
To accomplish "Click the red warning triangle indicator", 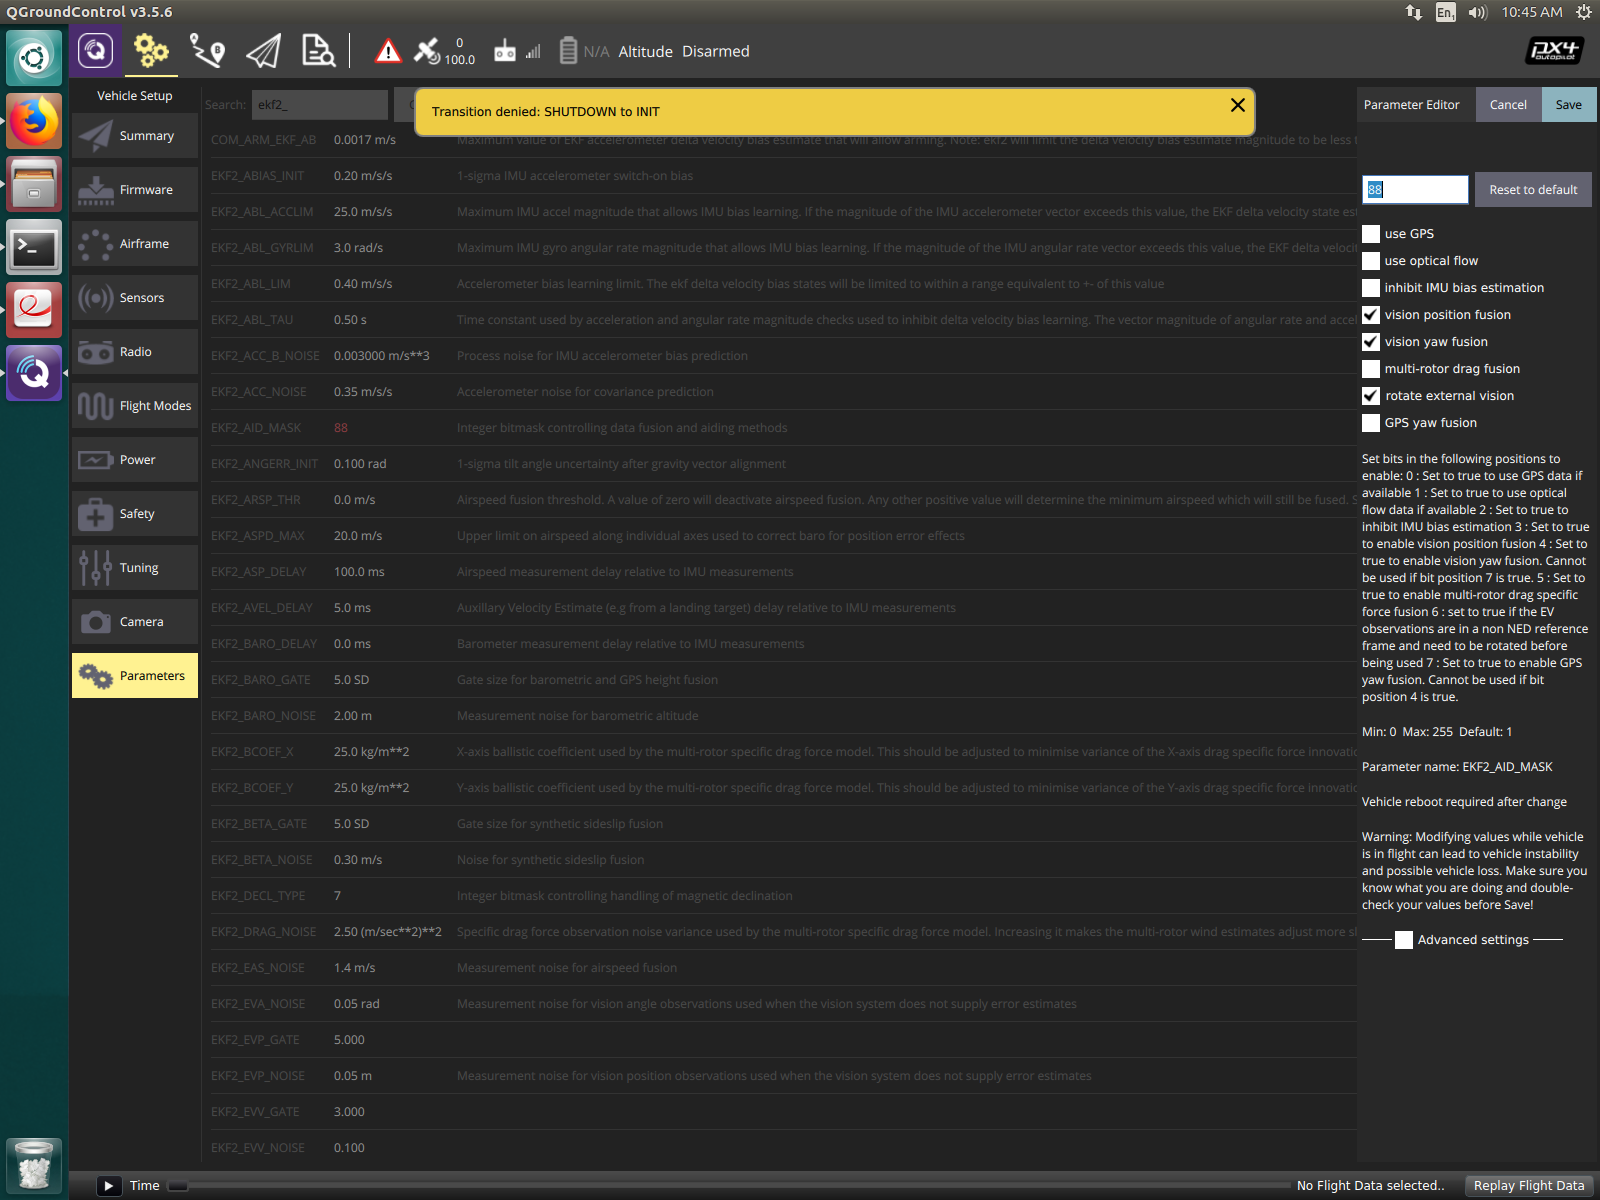I will (389, 51).
